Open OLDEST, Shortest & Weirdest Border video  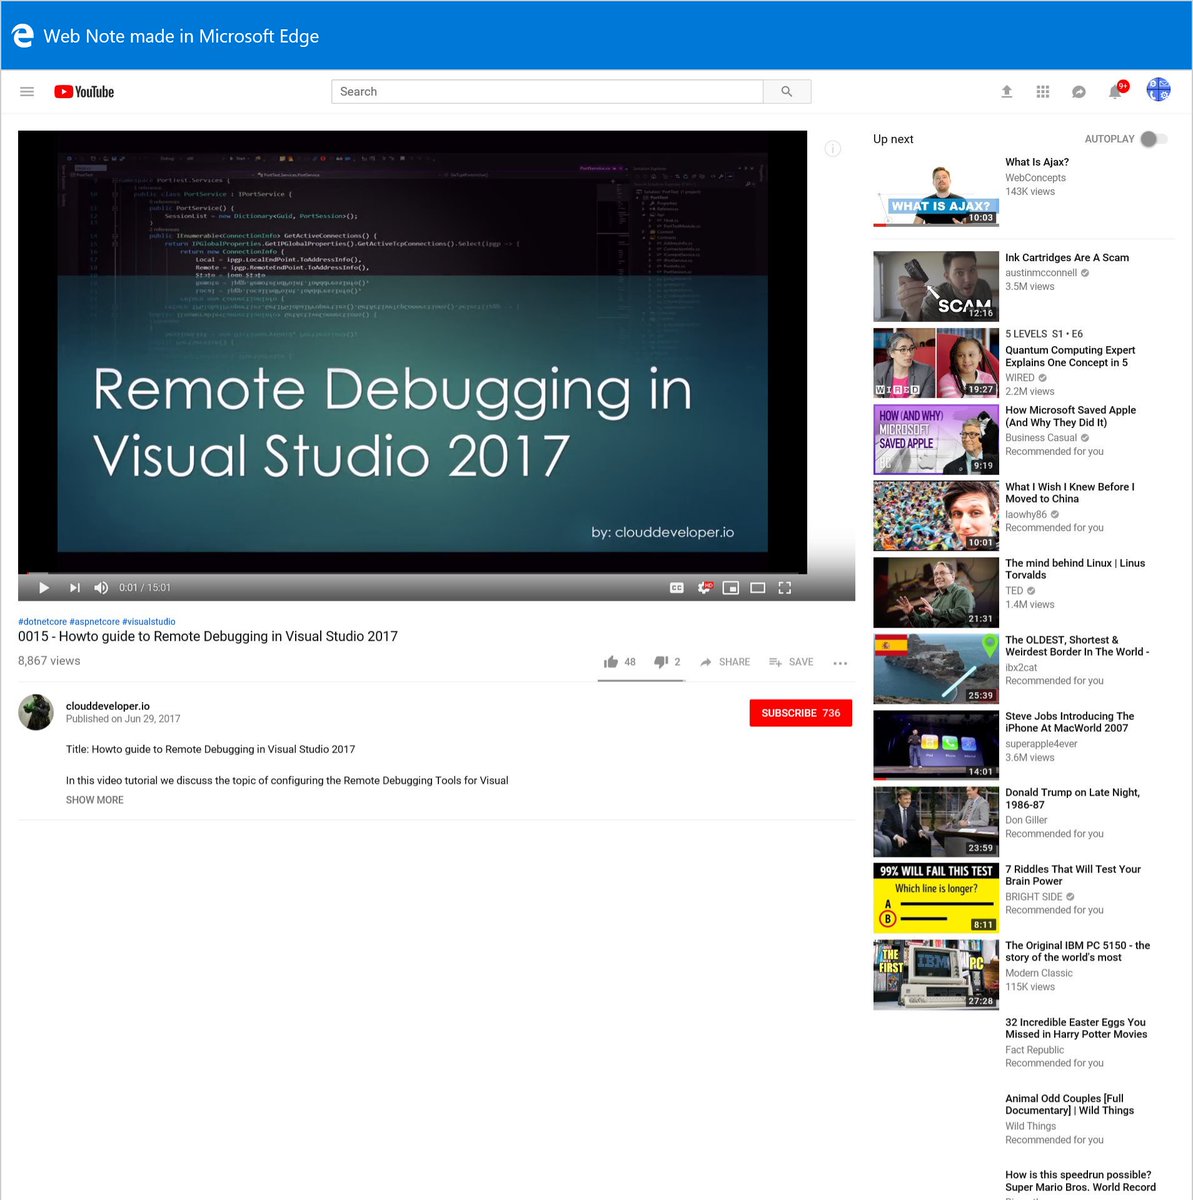[1078, 646]
